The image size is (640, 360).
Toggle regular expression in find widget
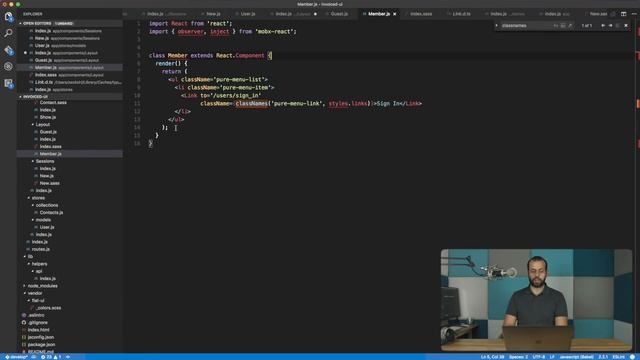point(570,25)
